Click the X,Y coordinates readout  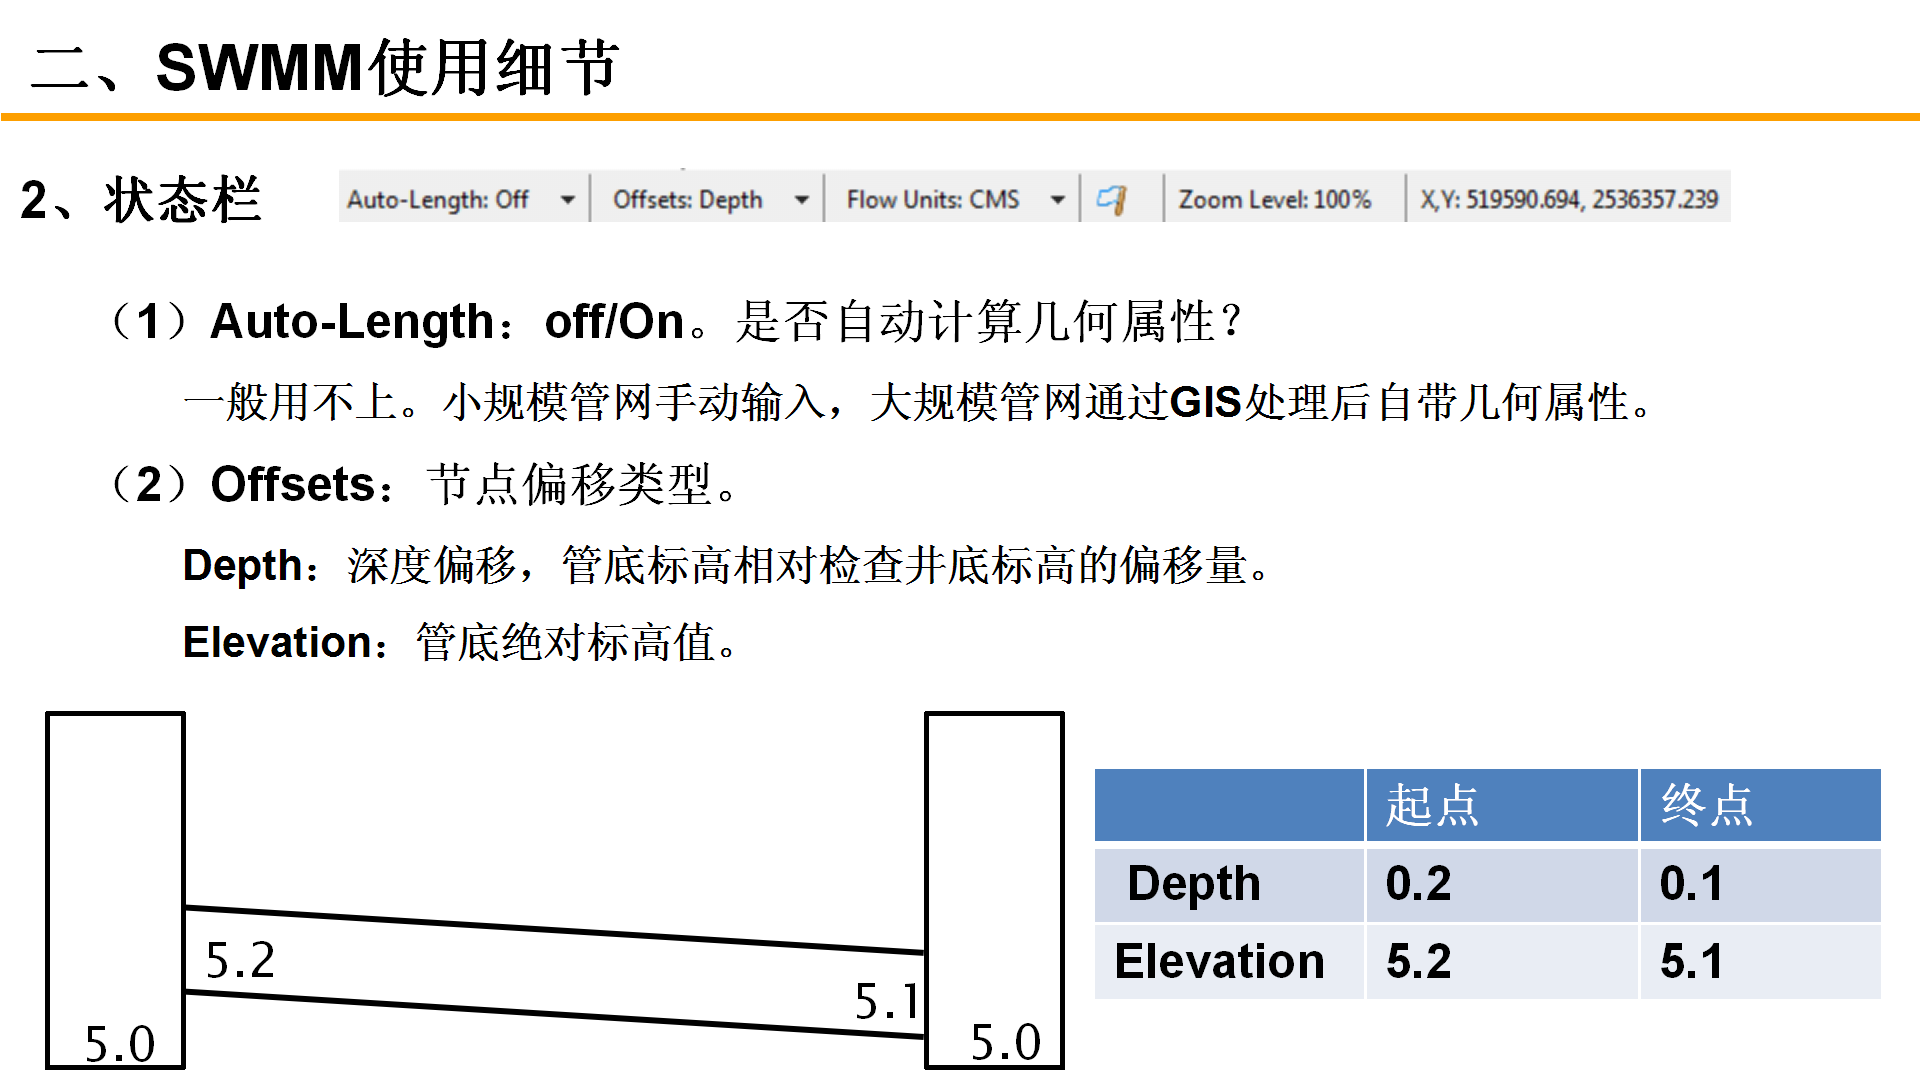click(1568, 199)
